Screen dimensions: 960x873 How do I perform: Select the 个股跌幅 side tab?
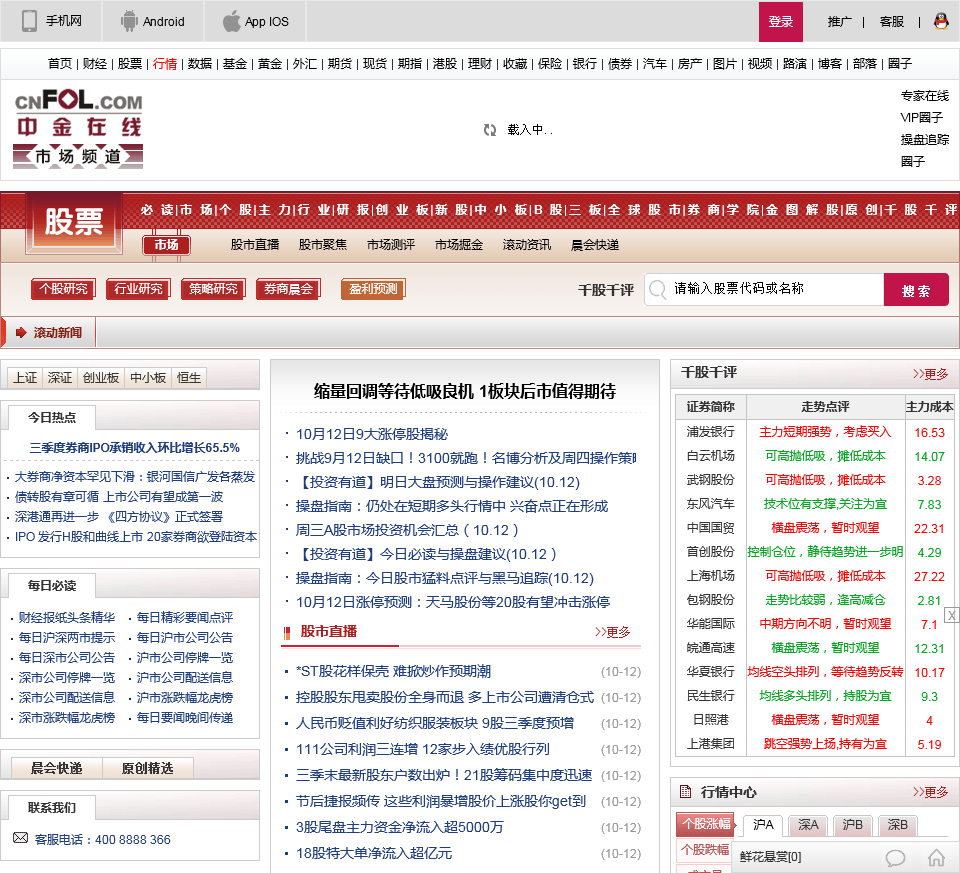[x=706, y=850]
